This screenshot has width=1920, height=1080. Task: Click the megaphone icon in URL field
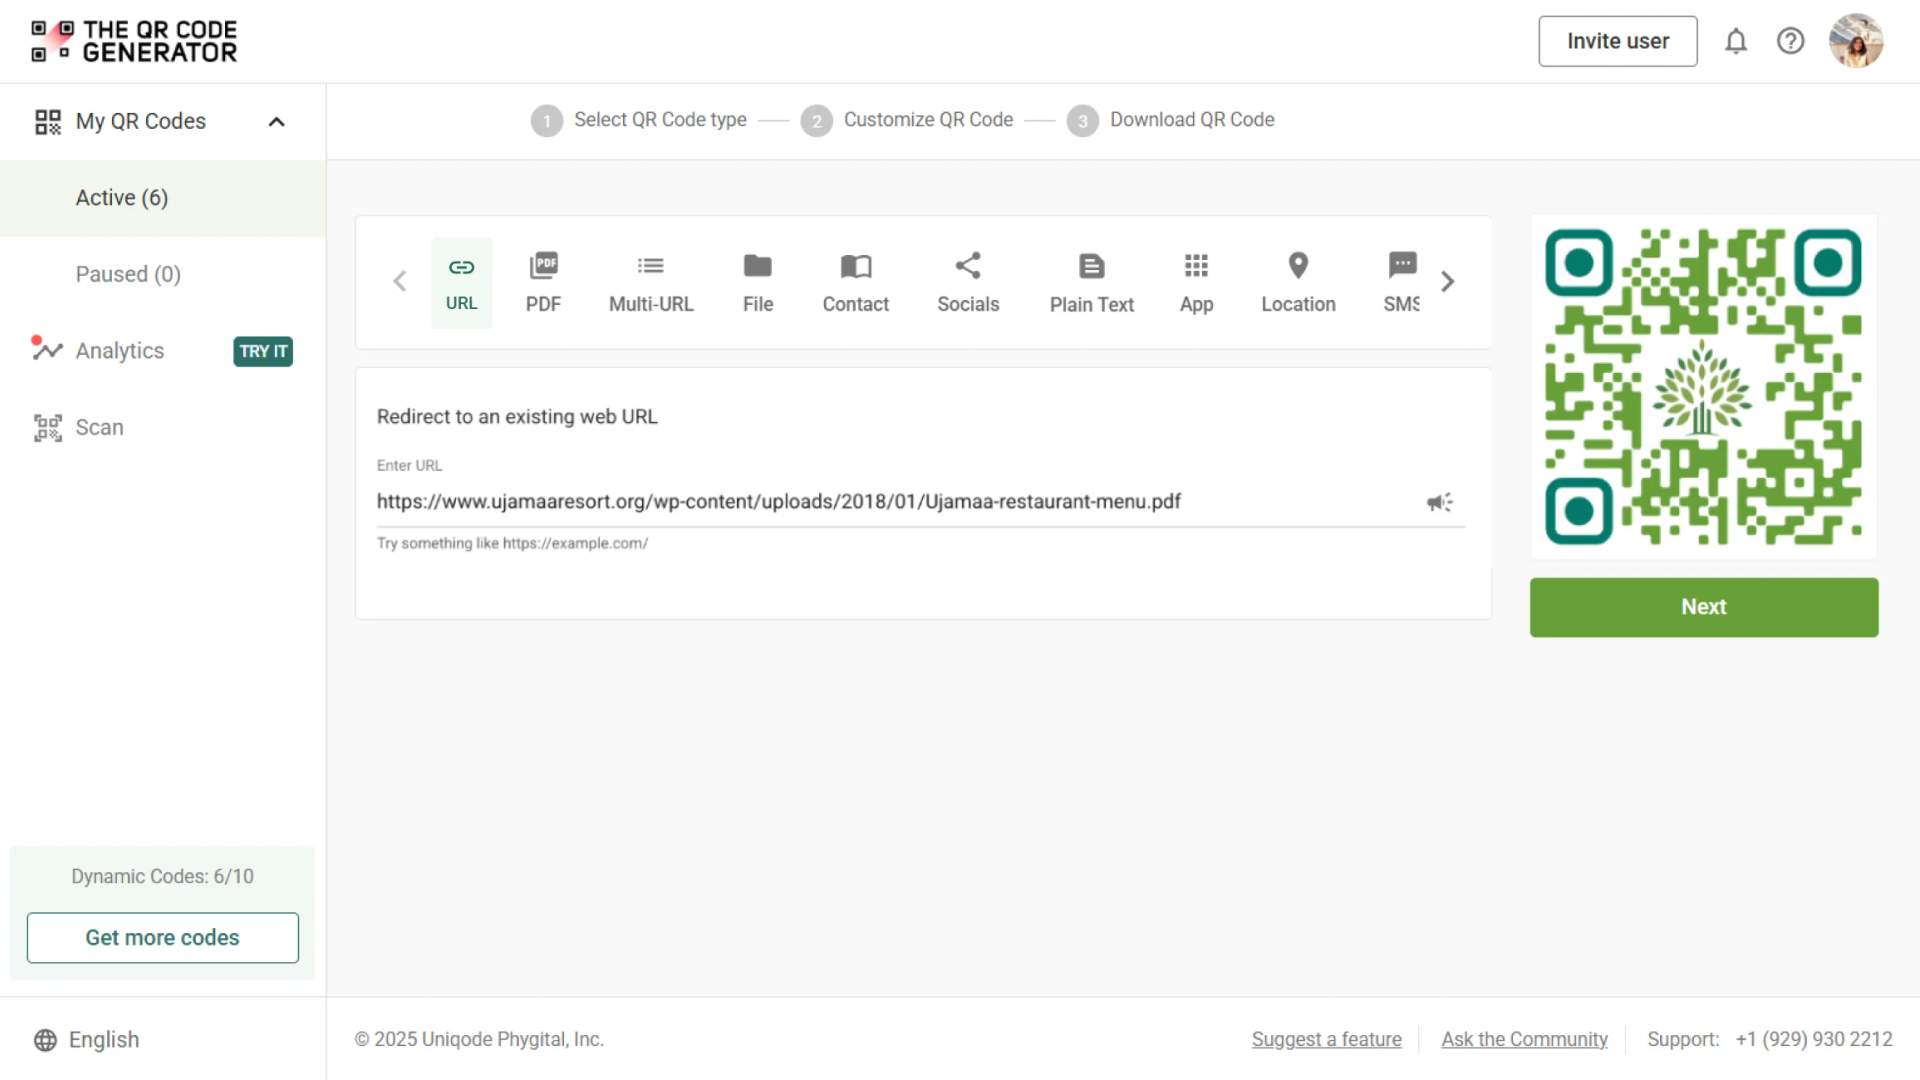(1440, 502)
